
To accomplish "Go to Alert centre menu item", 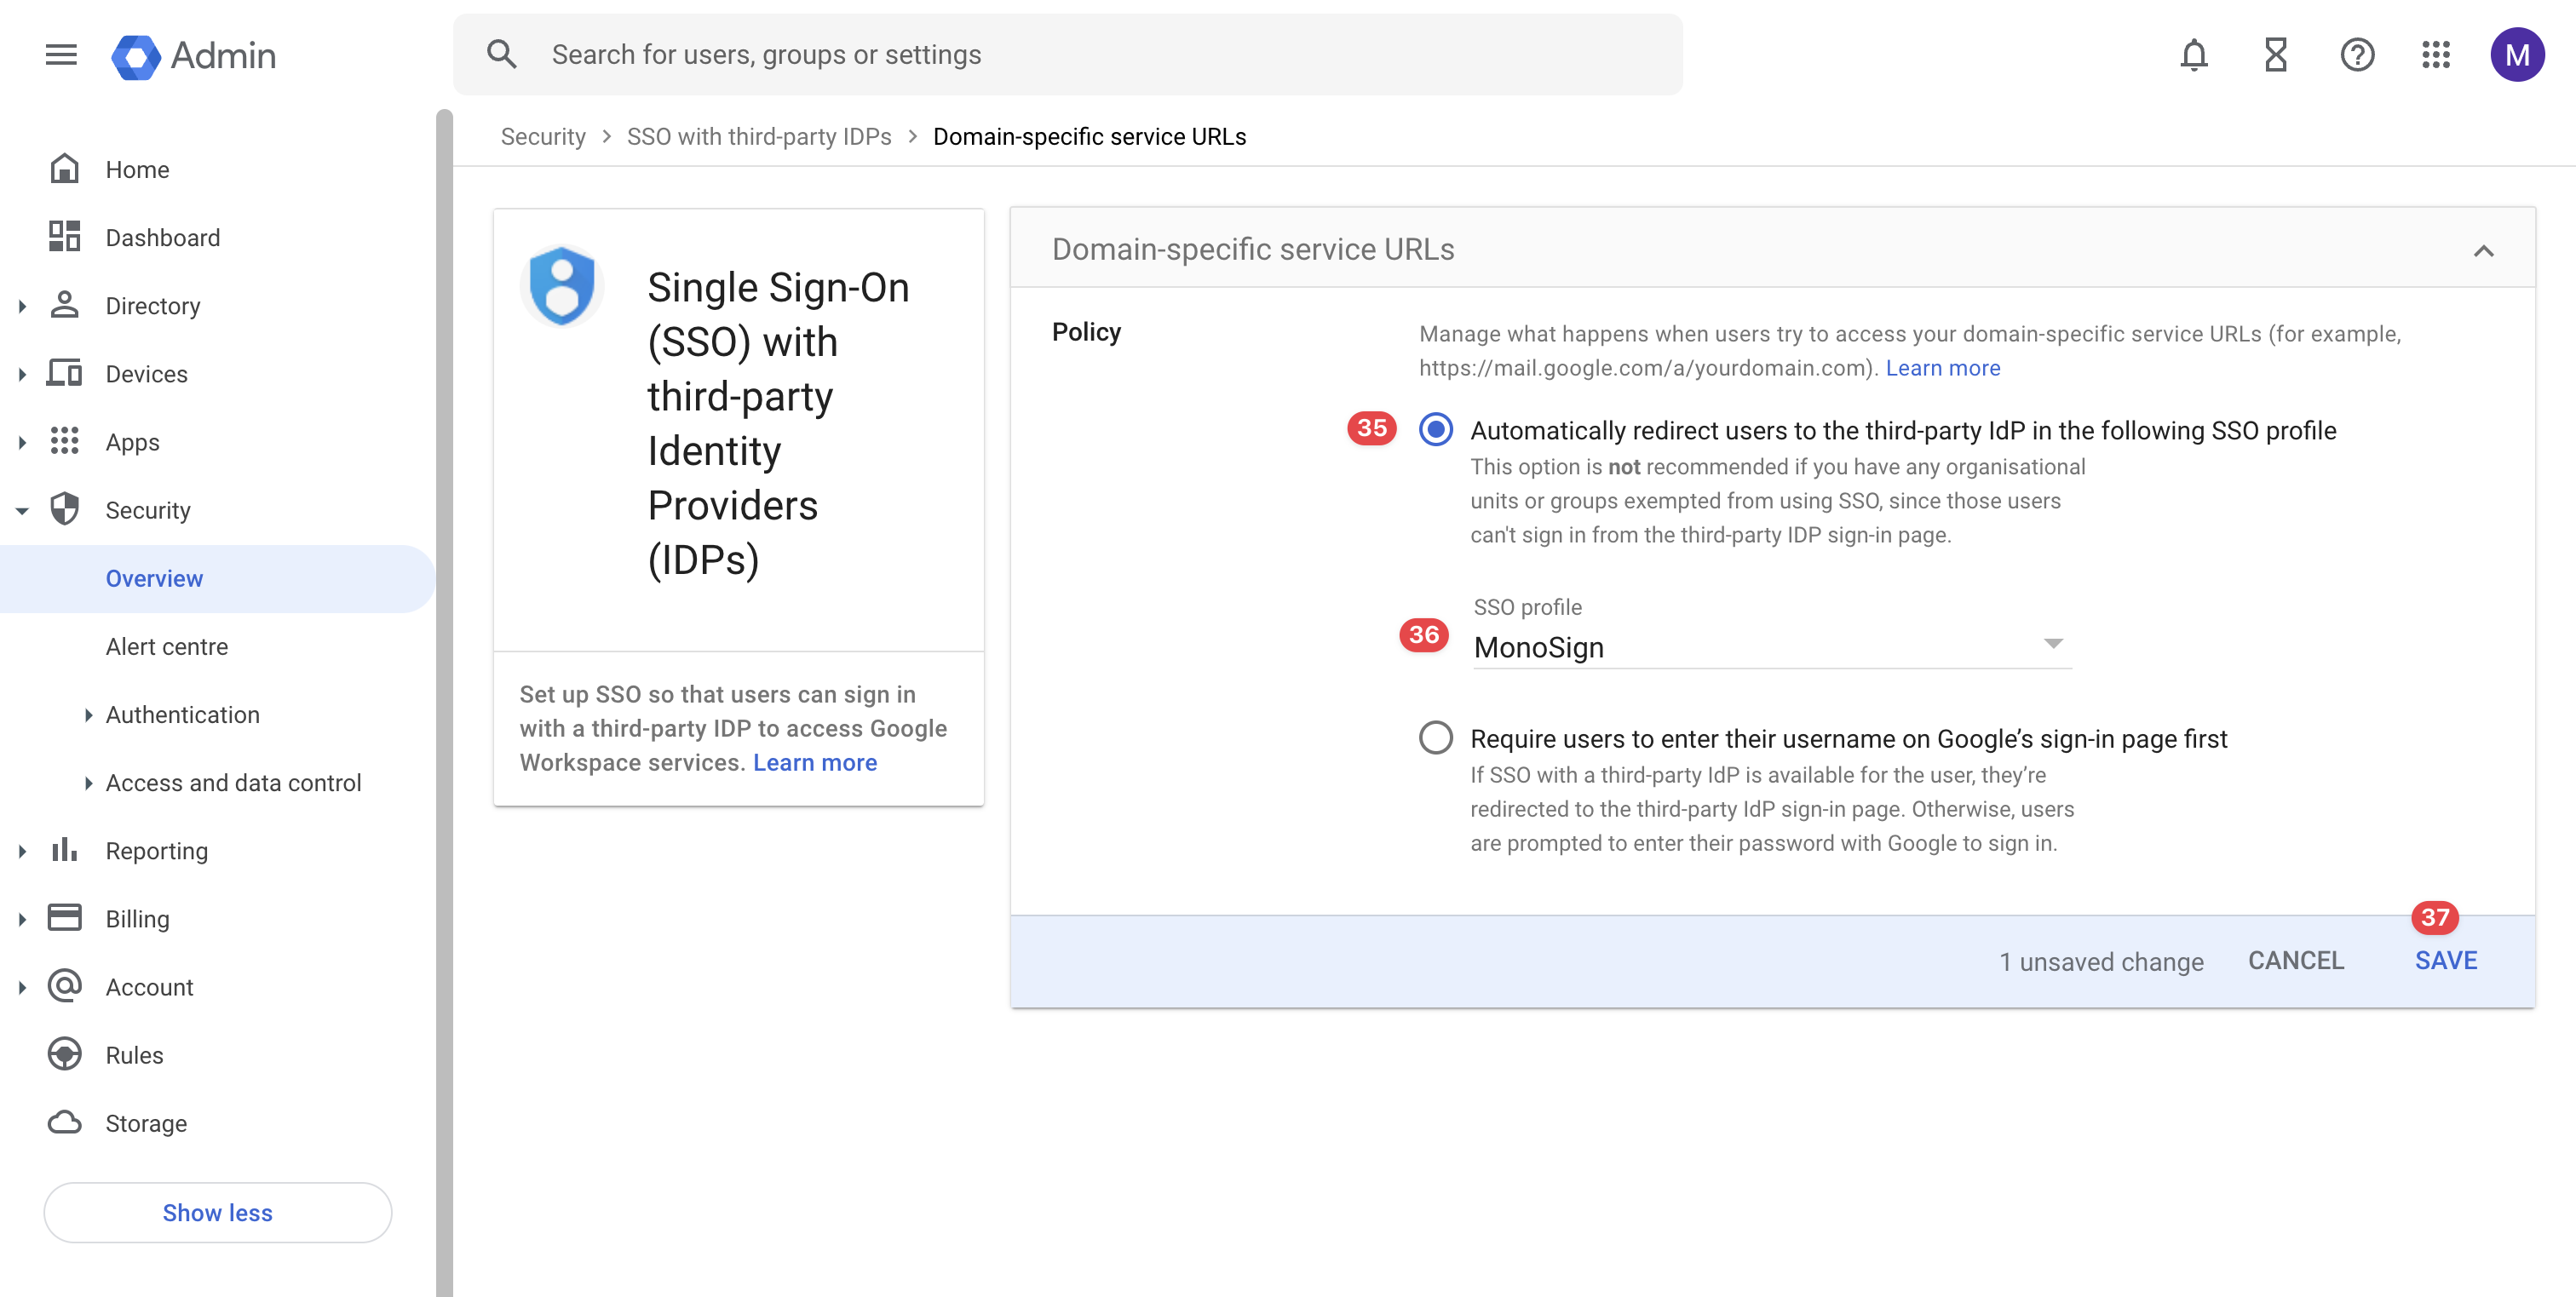I will click(167, 647).
